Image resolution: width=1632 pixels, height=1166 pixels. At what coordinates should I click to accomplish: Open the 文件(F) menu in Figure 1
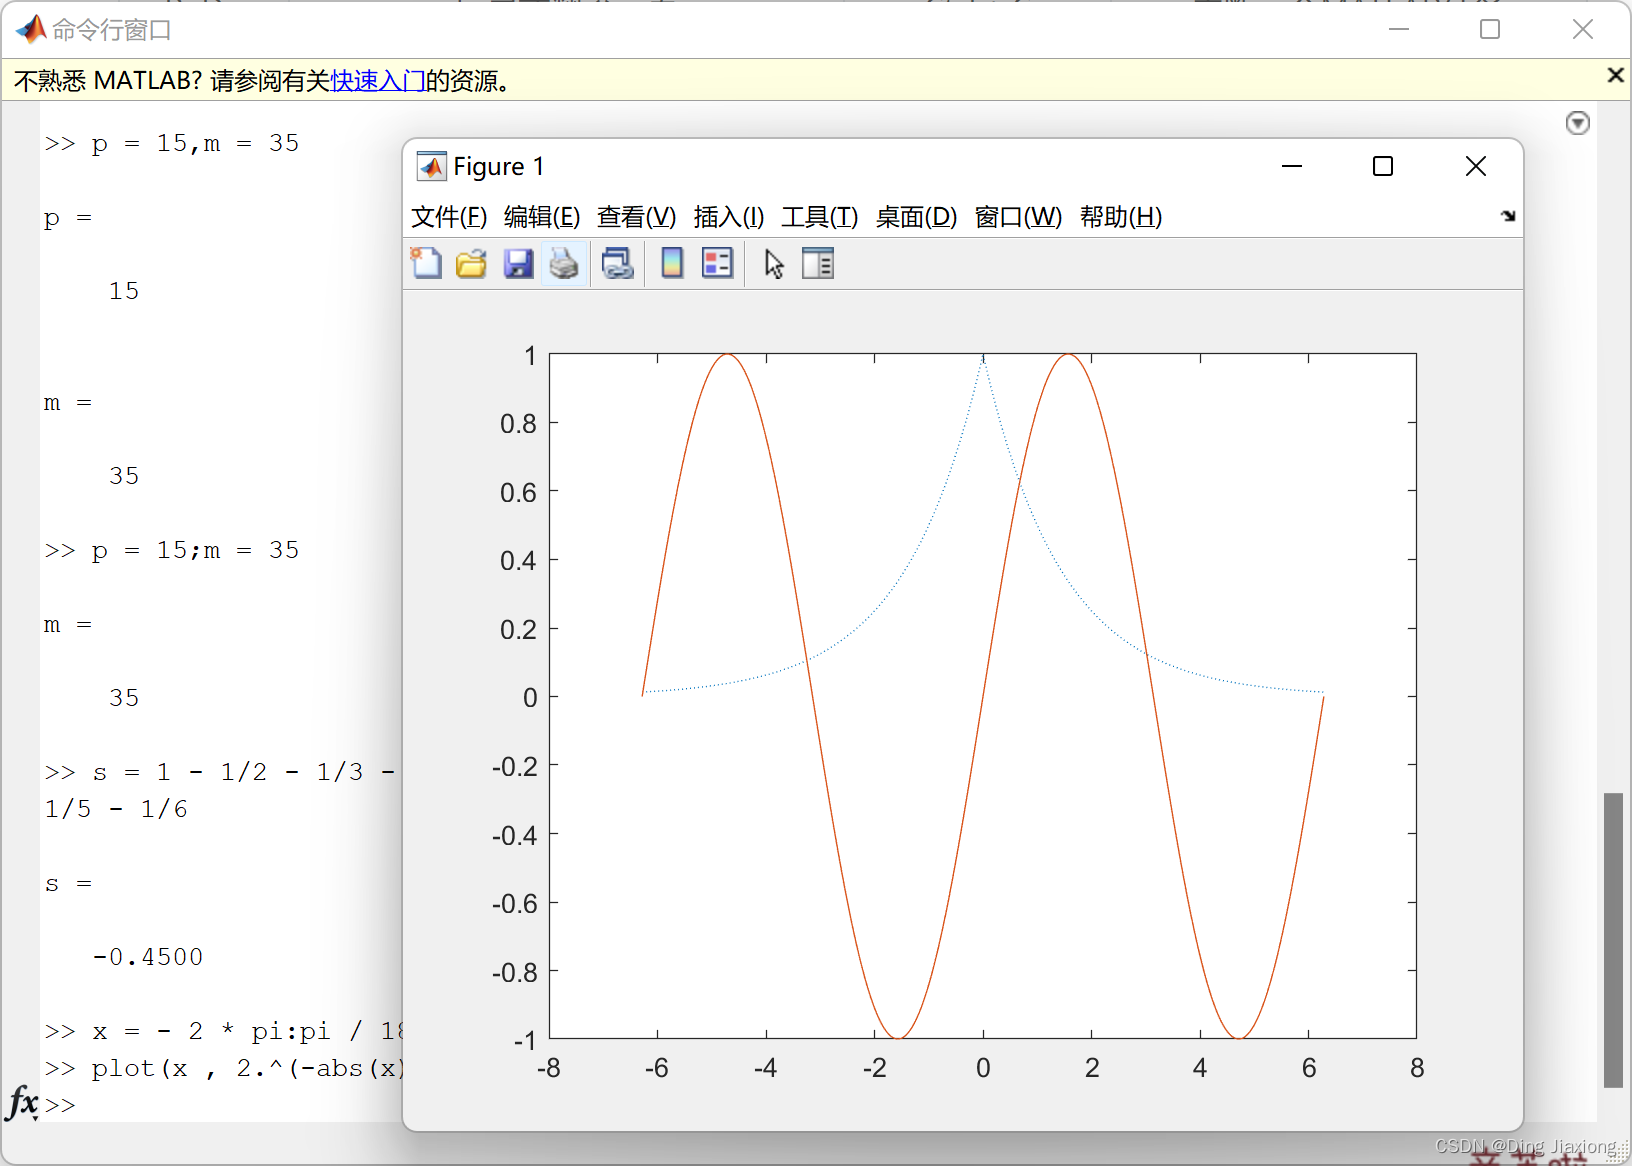449,217
